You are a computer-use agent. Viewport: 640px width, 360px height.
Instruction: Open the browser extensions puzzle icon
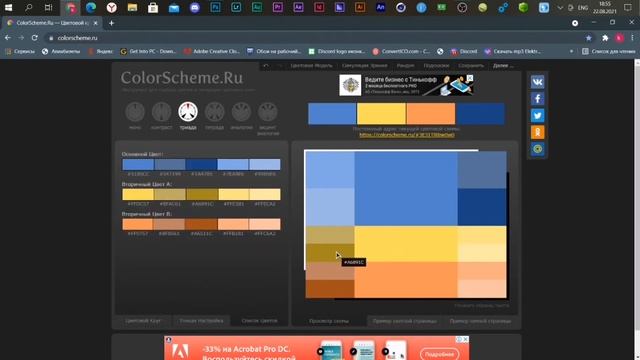coord(605,38)
